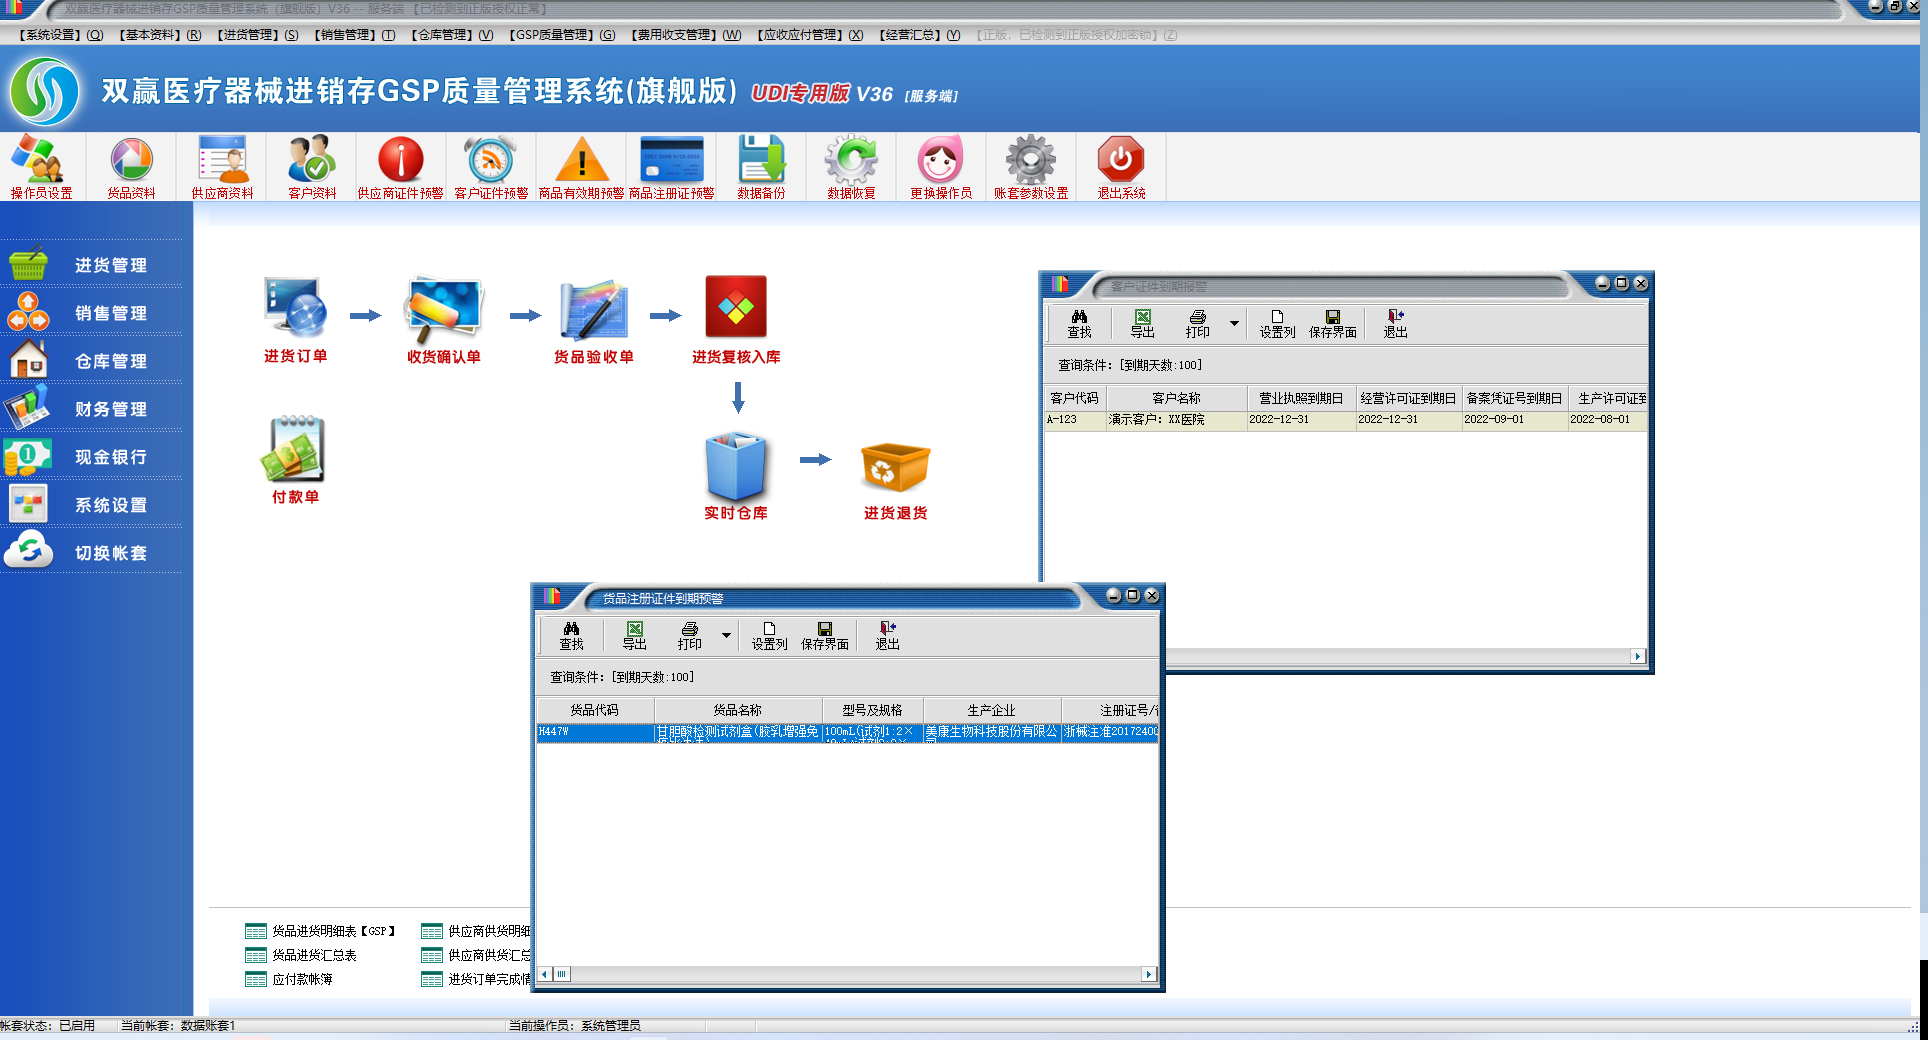Click 查找 in 货品注册证件到期预警 window
Viewport: 1928px width, 1040px height.
571,636
